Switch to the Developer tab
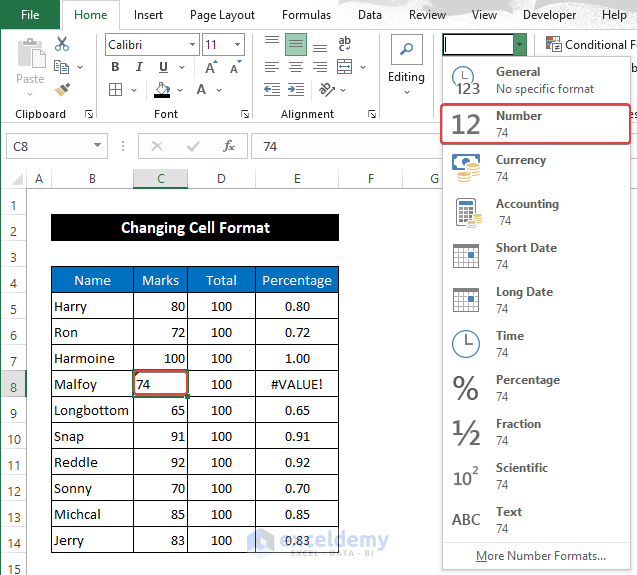 549,15
